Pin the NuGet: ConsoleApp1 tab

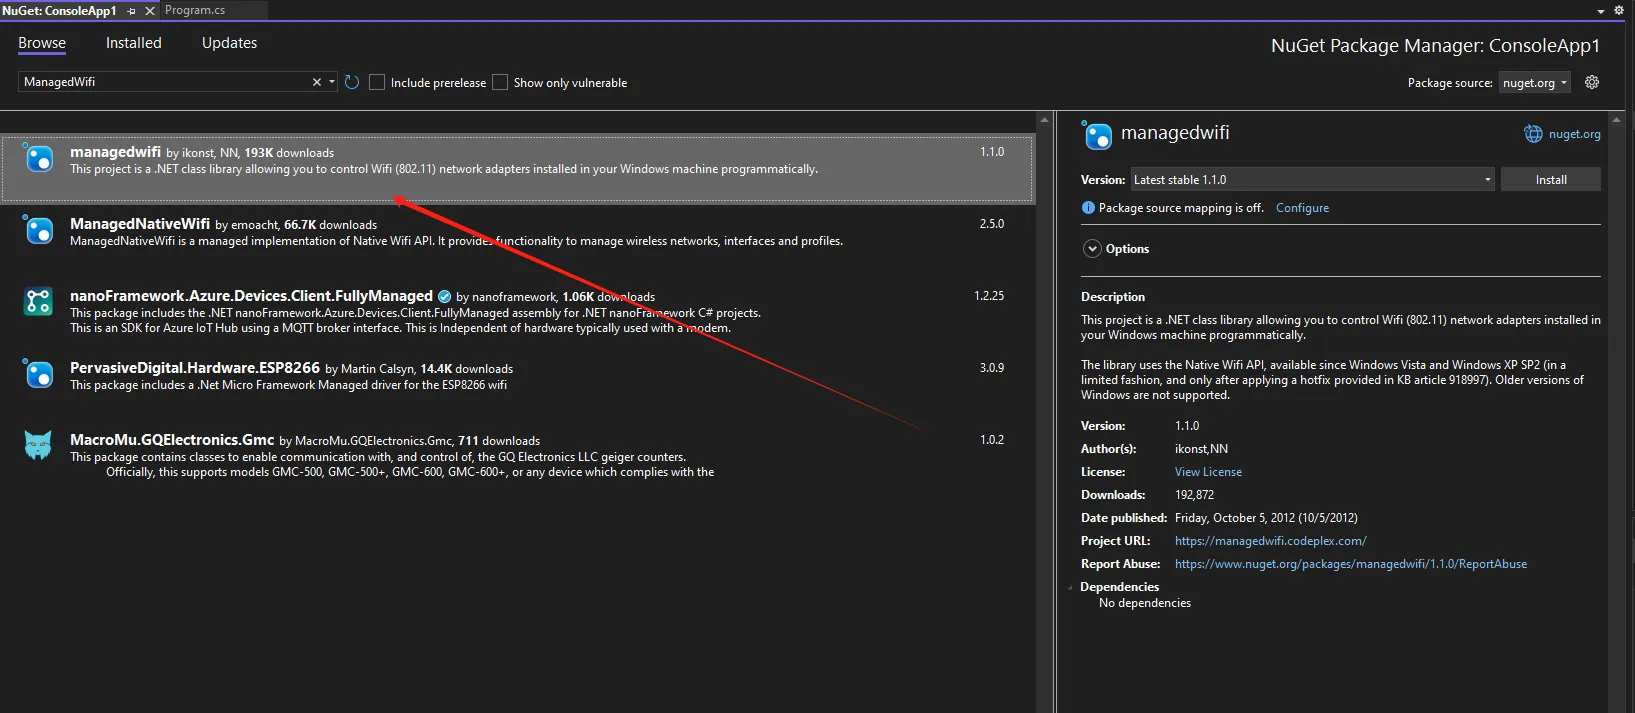131,11
